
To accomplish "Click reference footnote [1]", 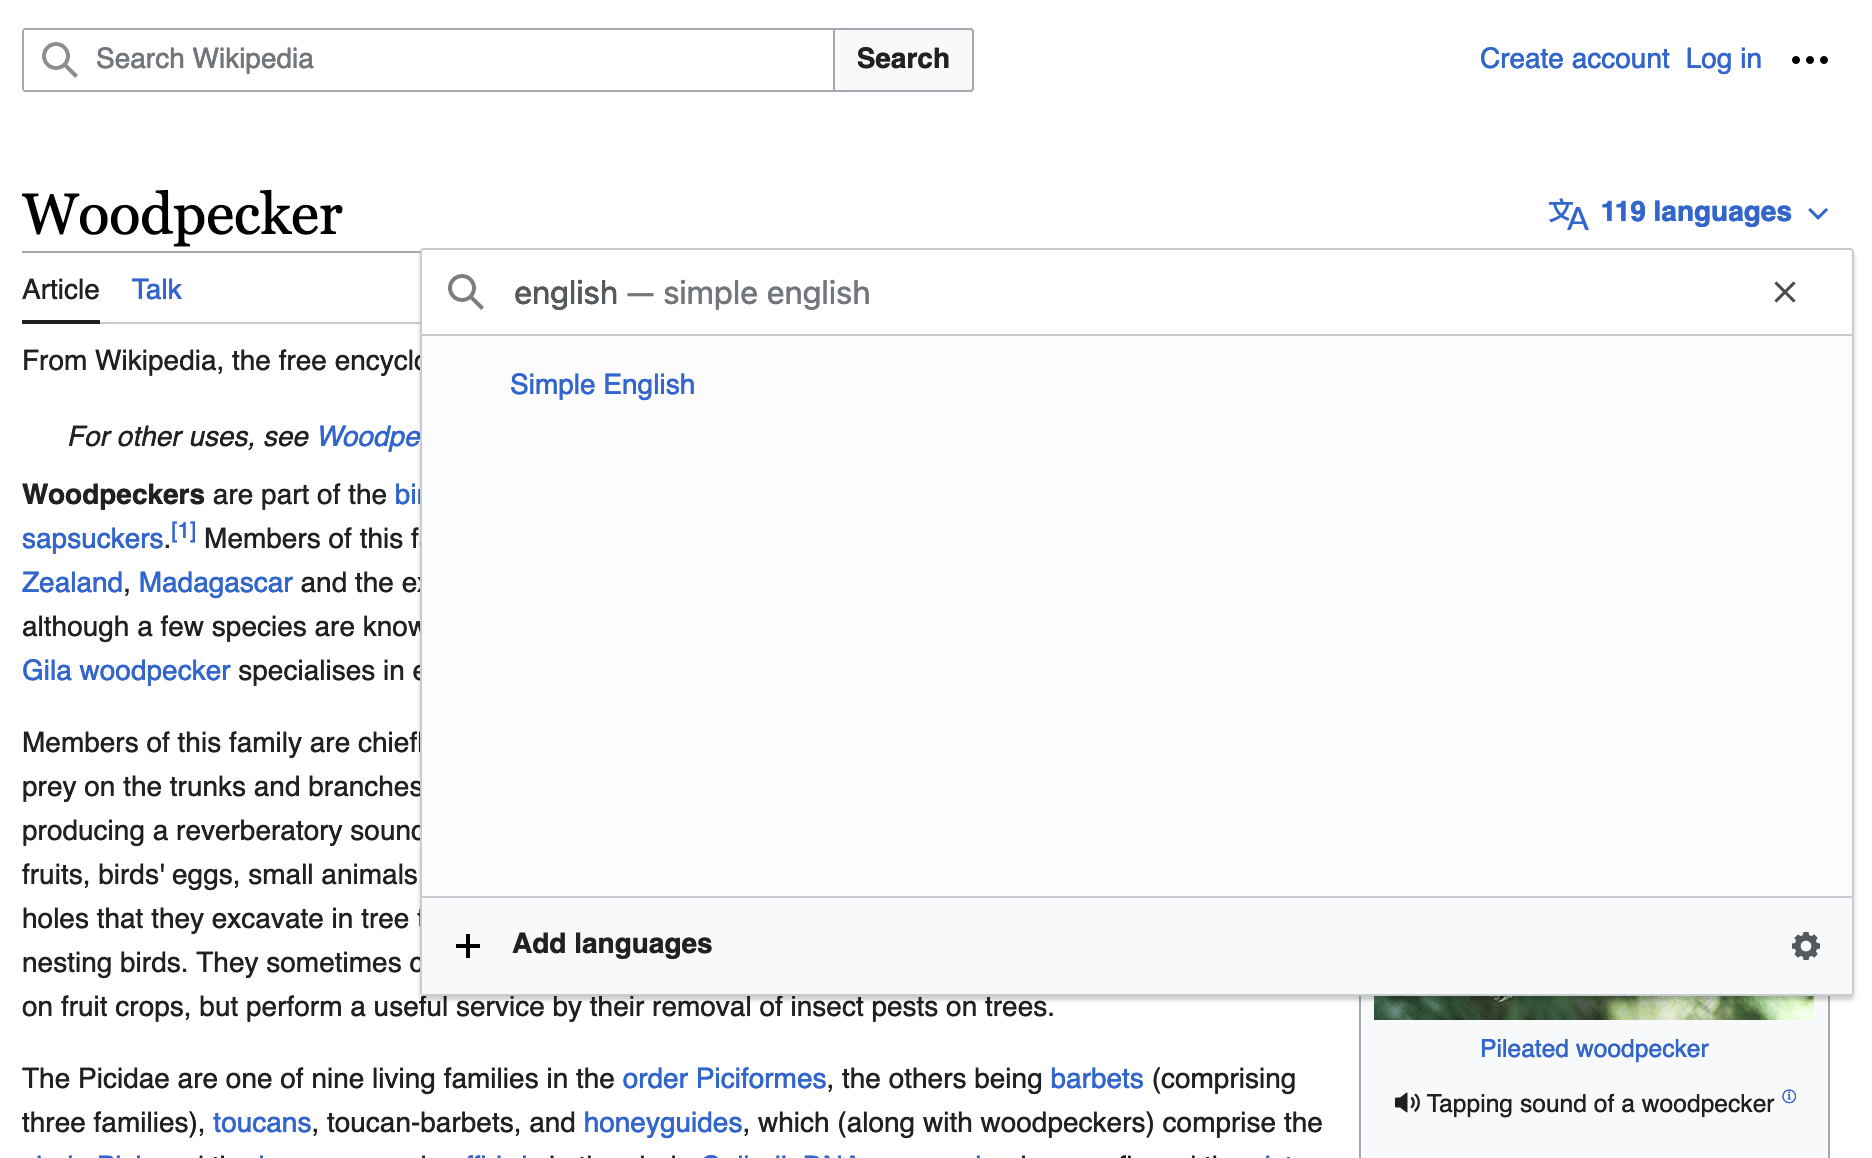I will pyautogui.click(x=183, y=531).
